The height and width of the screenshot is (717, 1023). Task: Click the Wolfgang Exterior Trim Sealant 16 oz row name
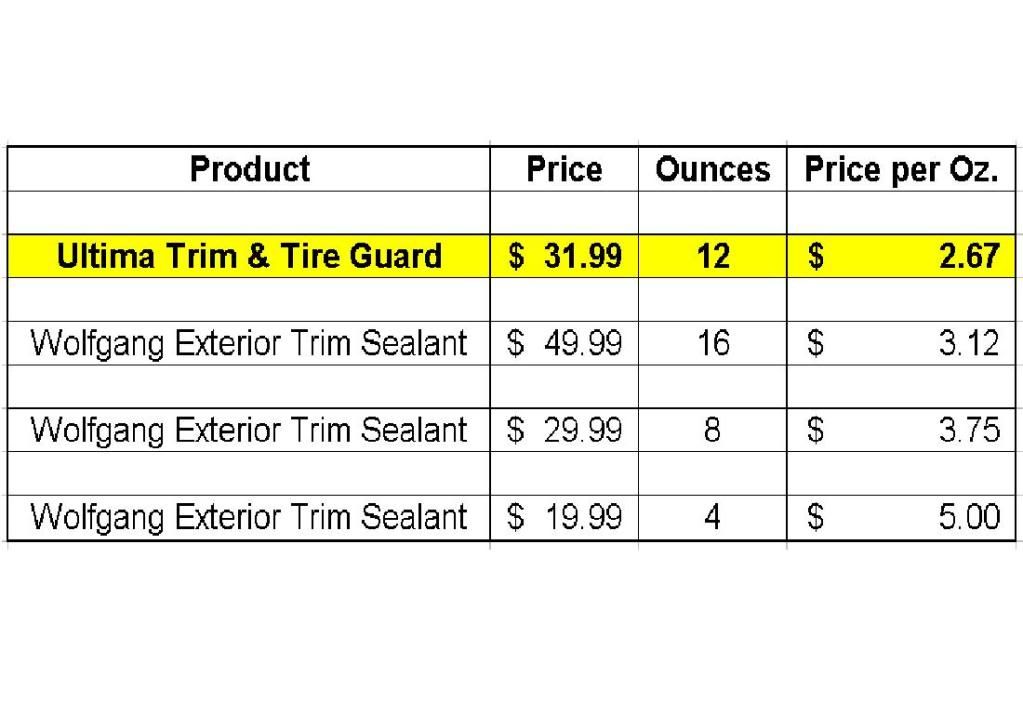249,343
